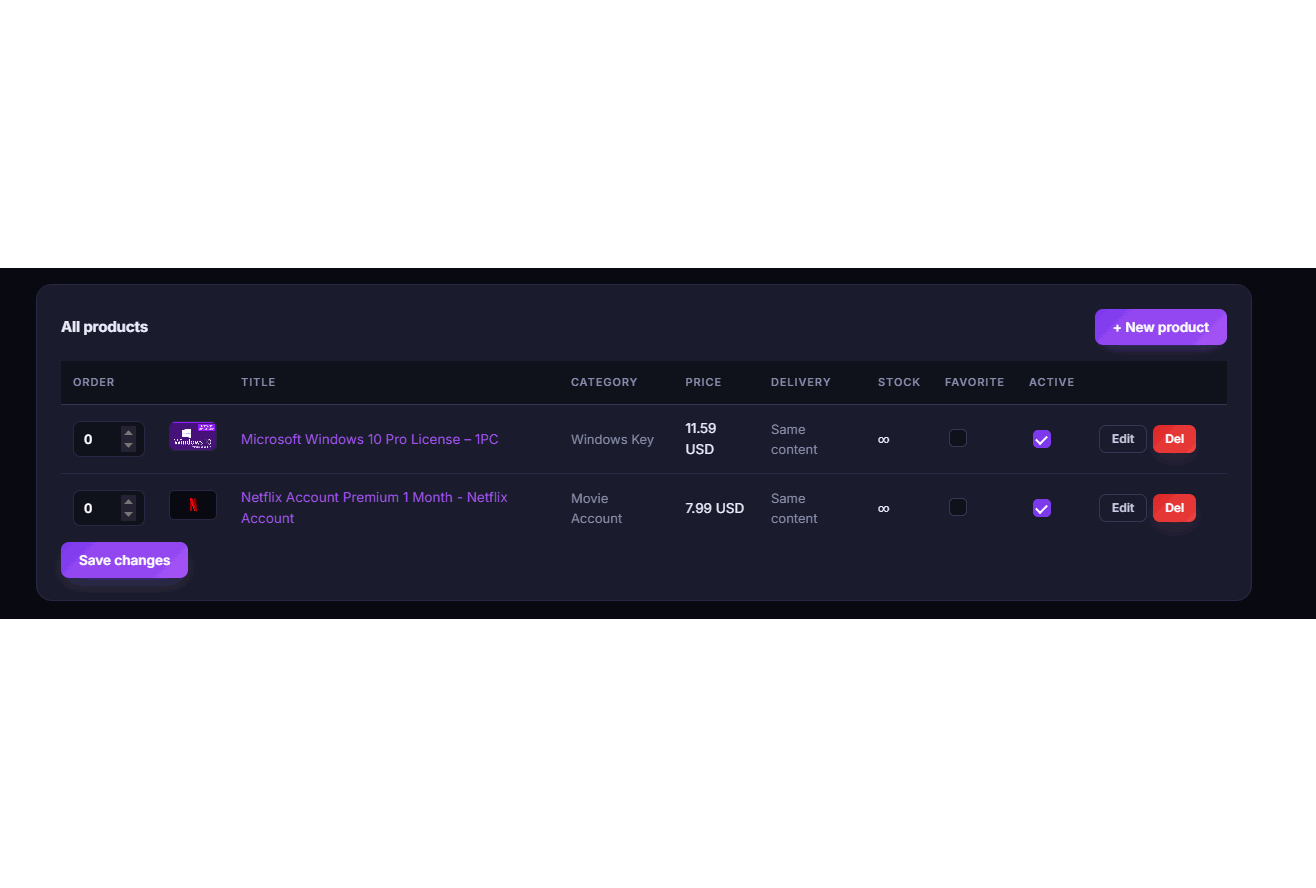Select the Movie Account category cell
Screen dimensions: 1316x888
tap(597, 508)
